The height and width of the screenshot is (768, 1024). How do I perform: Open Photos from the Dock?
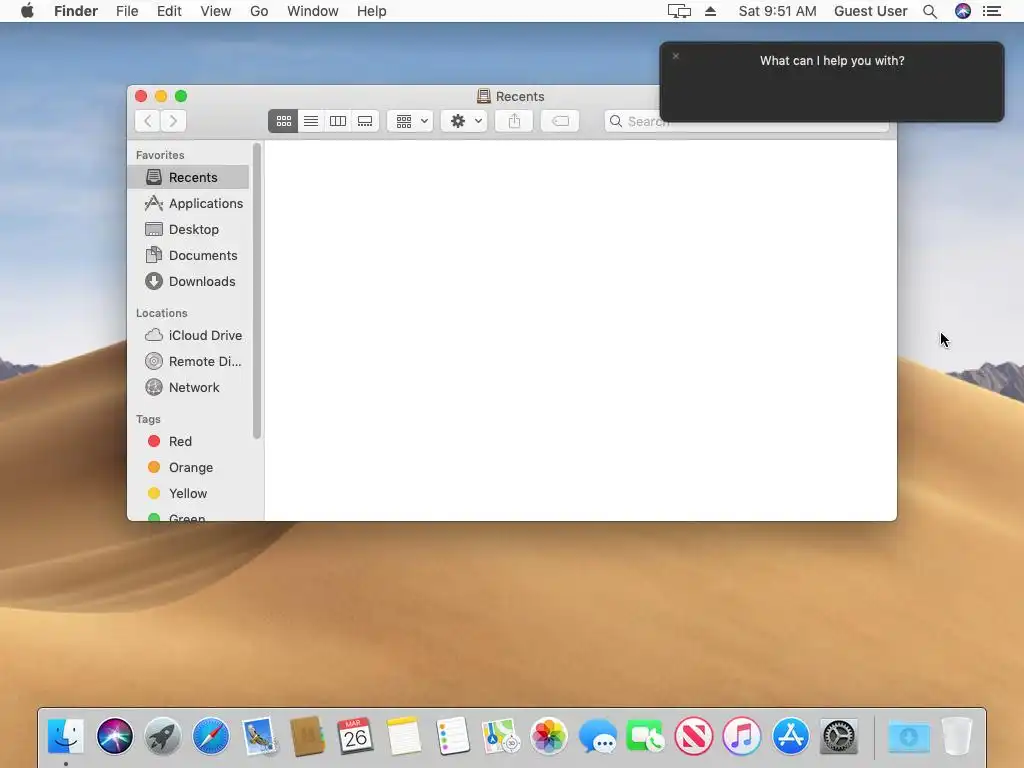tap(549, 736)
